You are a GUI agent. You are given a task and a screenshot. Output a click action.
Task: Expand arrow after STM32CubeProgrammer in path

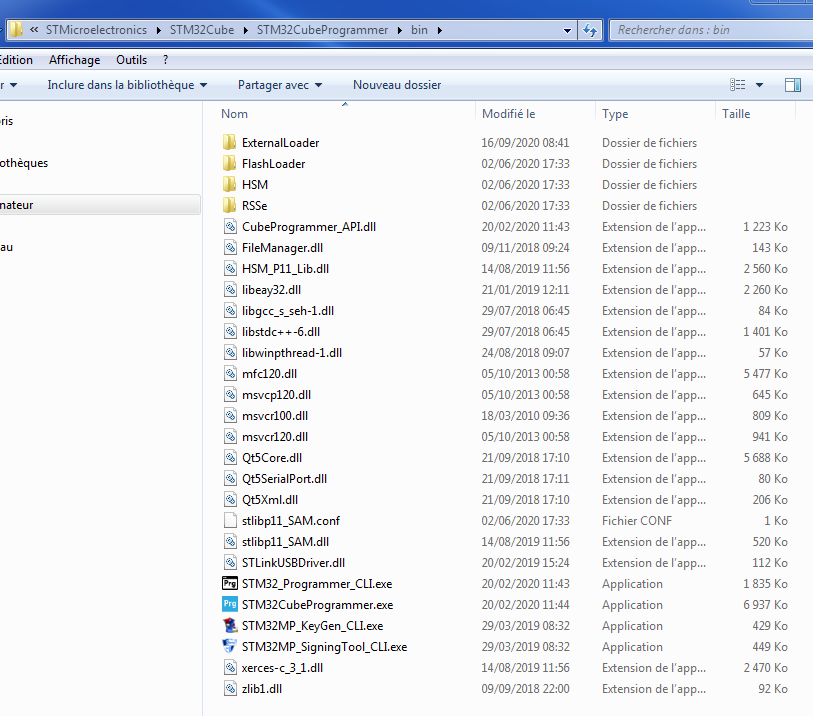(400, 31)
